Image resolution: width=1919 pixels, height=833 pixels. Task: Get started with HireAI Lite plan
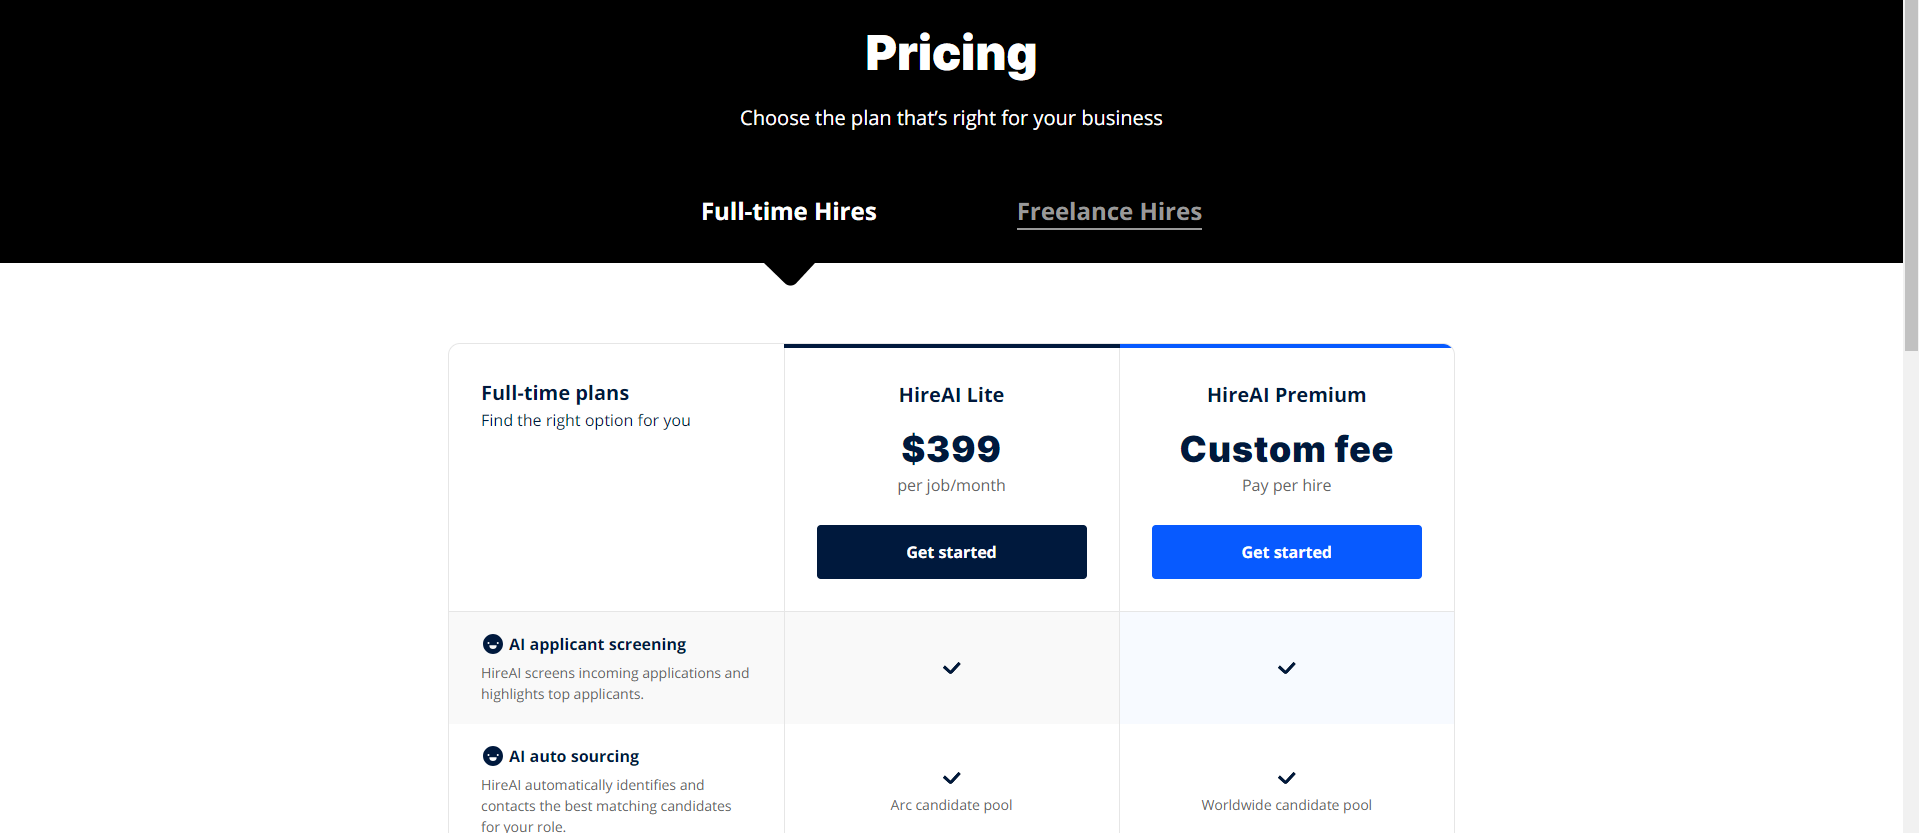[x=951, y=552]
